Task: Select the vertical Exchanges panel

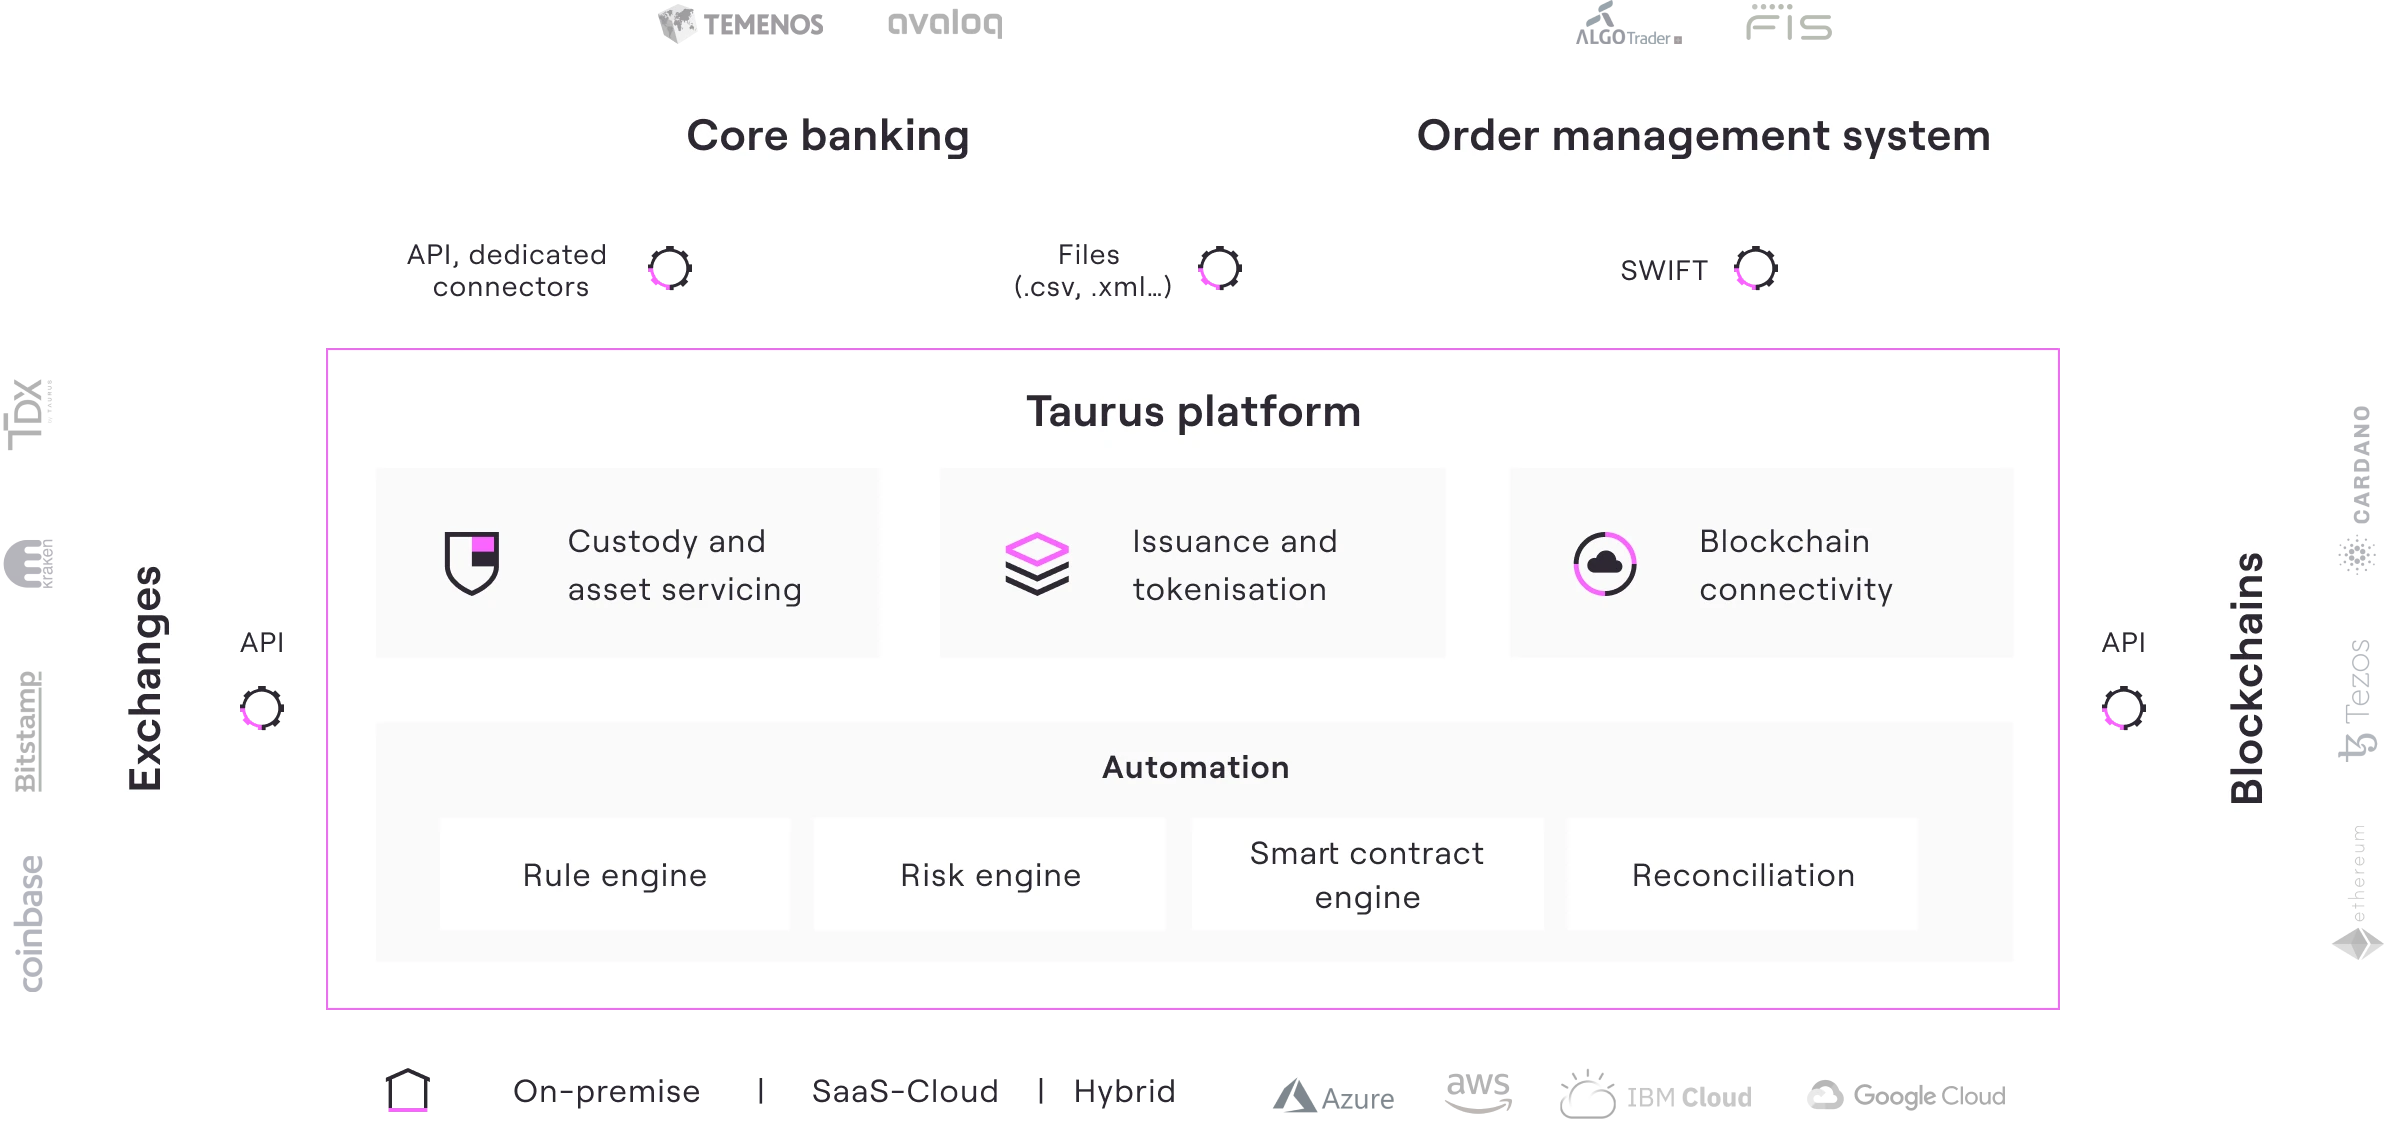Action: click(140, 680)
